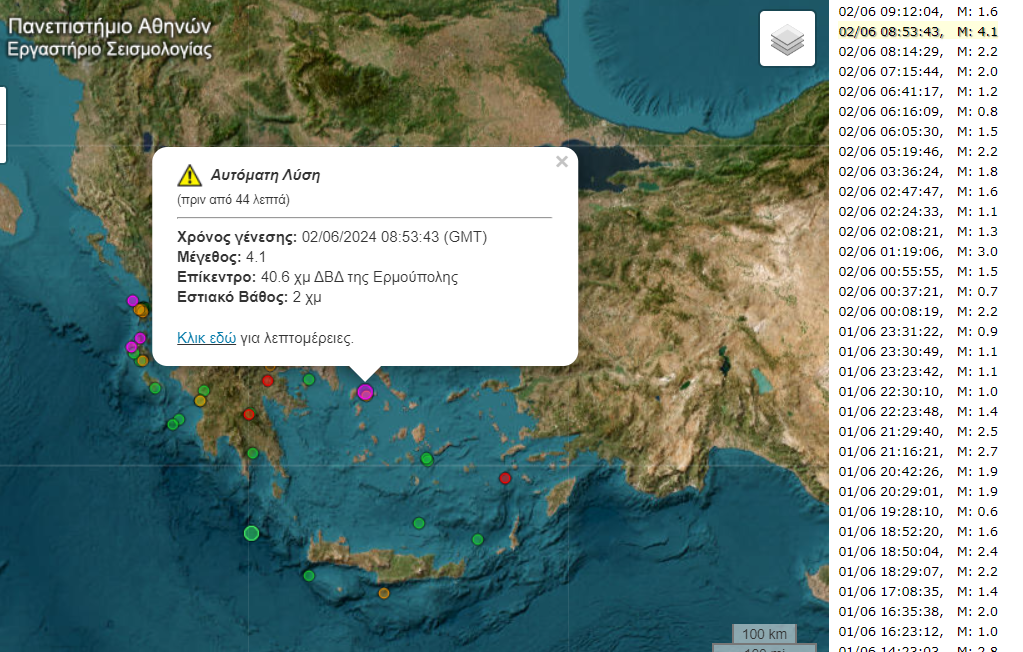Image resolution: width=1023 pixels, height=652 pixels.
Task: Select the large green marker west of Crete
Action: click(x=250, y=533)
